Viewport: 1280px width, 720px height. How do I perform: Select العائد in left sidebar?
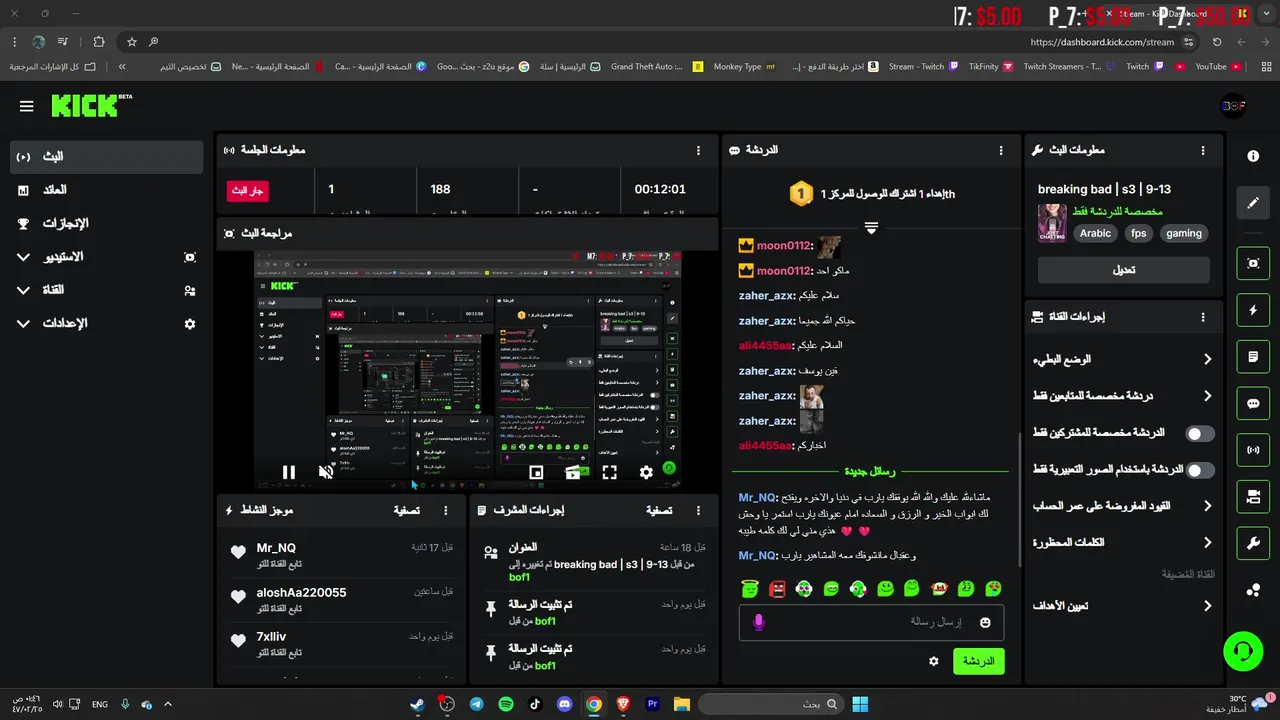click(x=107, y=190)
